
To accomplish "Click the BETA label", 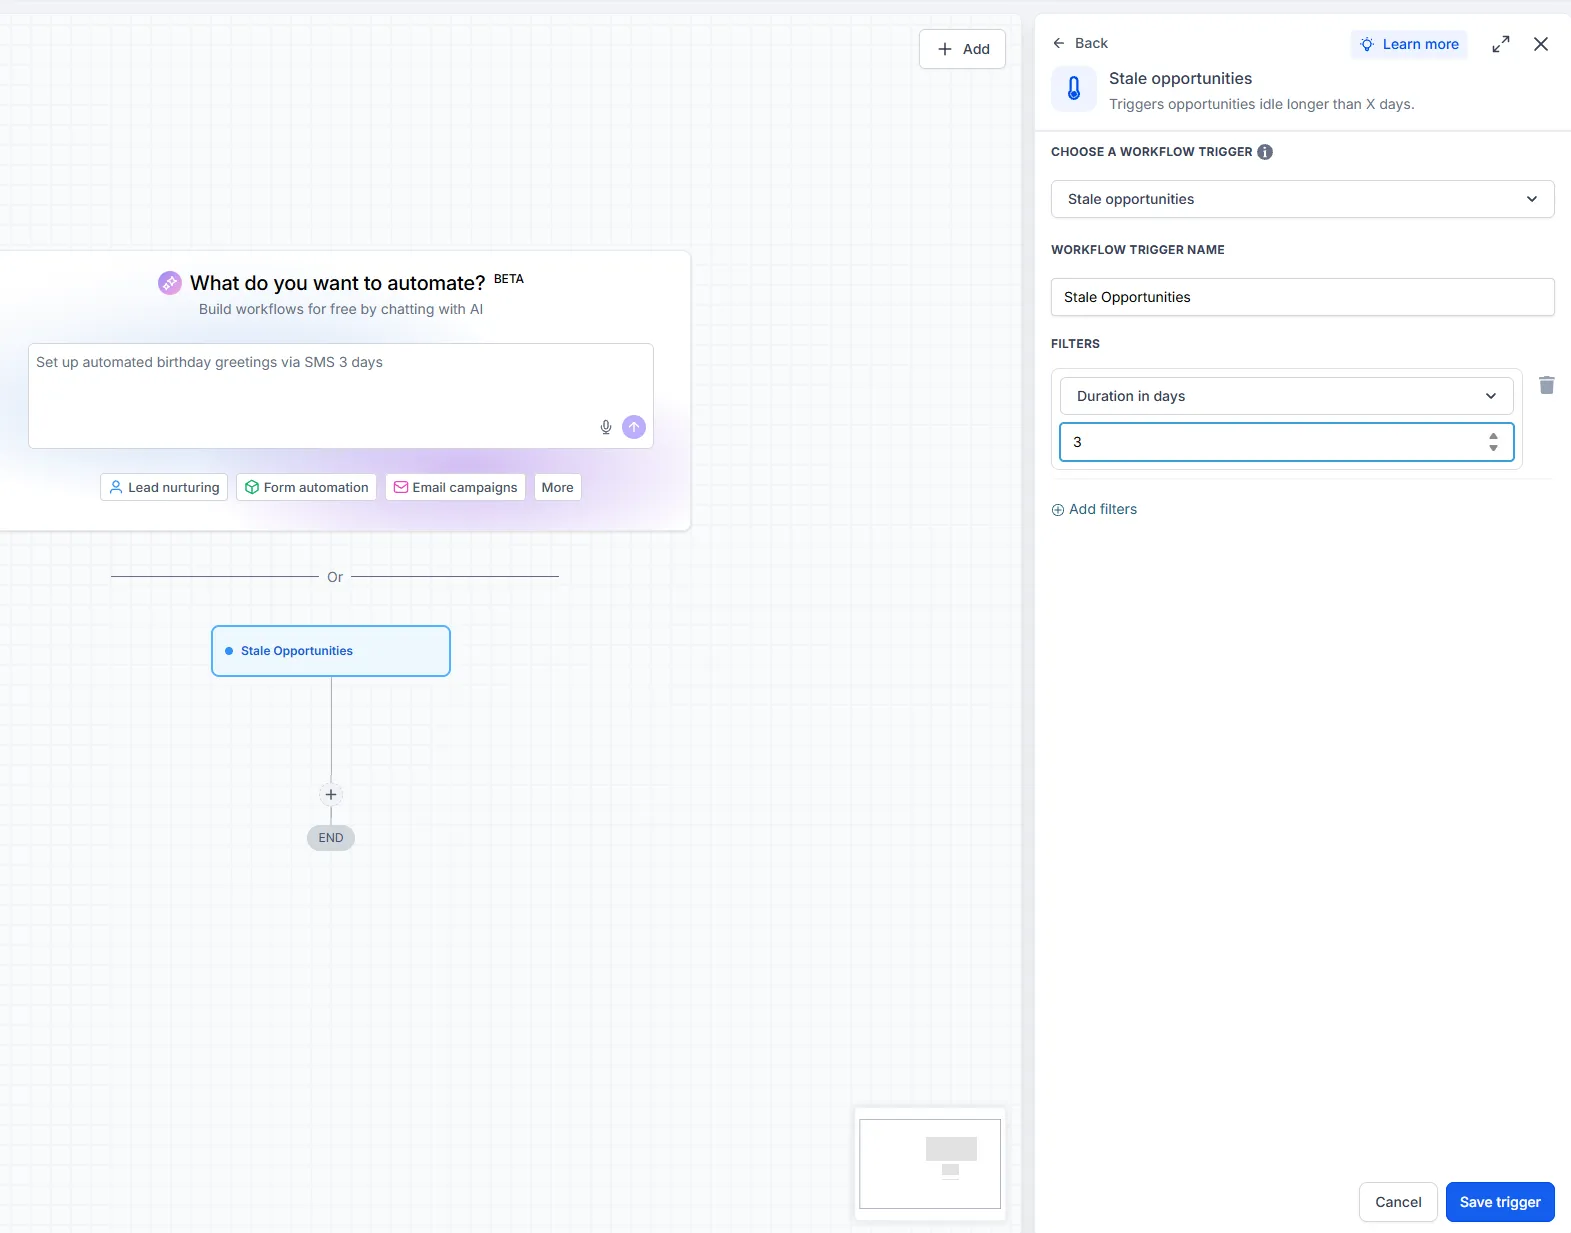I will point(509,279).
